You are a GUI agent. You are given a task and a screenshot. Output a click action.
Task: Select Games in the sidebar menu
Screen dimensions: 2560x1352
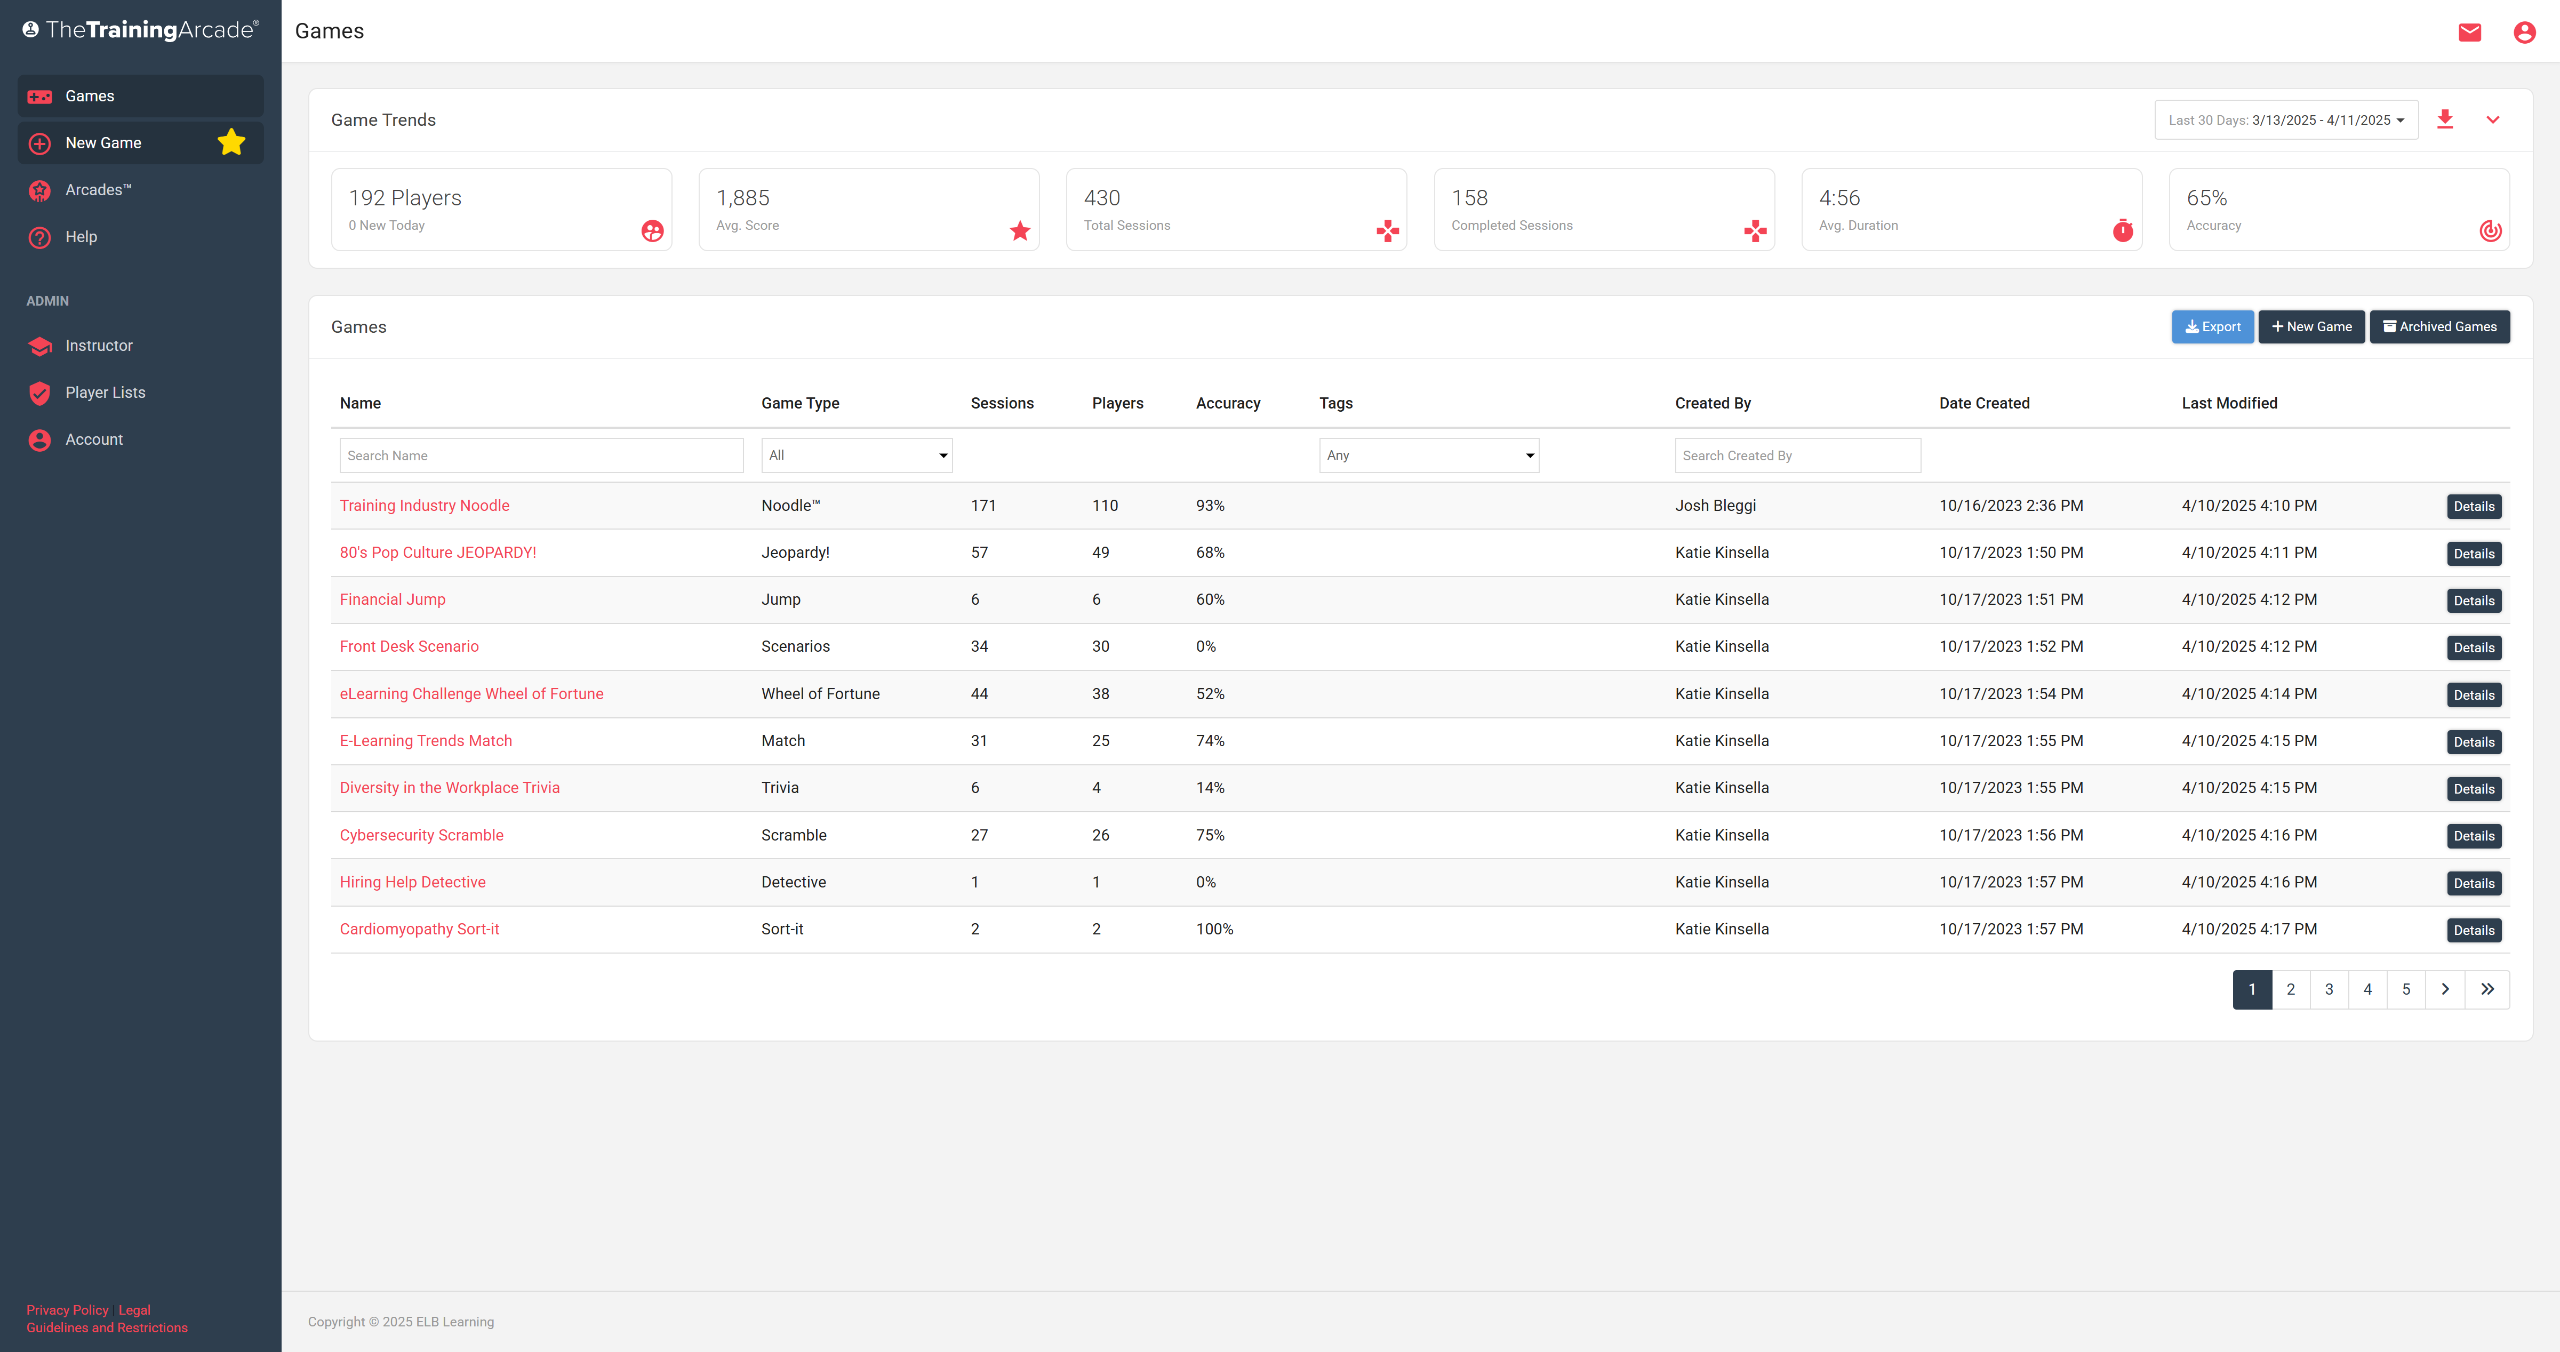click(x=90, y=96)
